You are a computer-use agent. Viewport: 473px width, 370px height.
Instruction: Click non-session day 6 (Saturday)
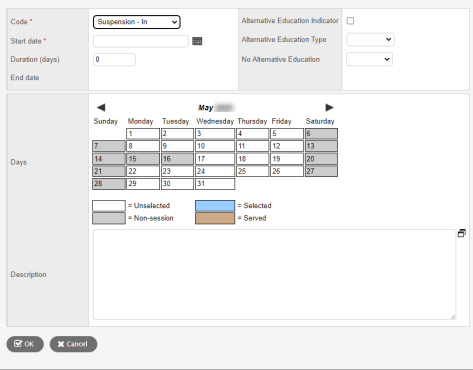[x=321, y=134]
